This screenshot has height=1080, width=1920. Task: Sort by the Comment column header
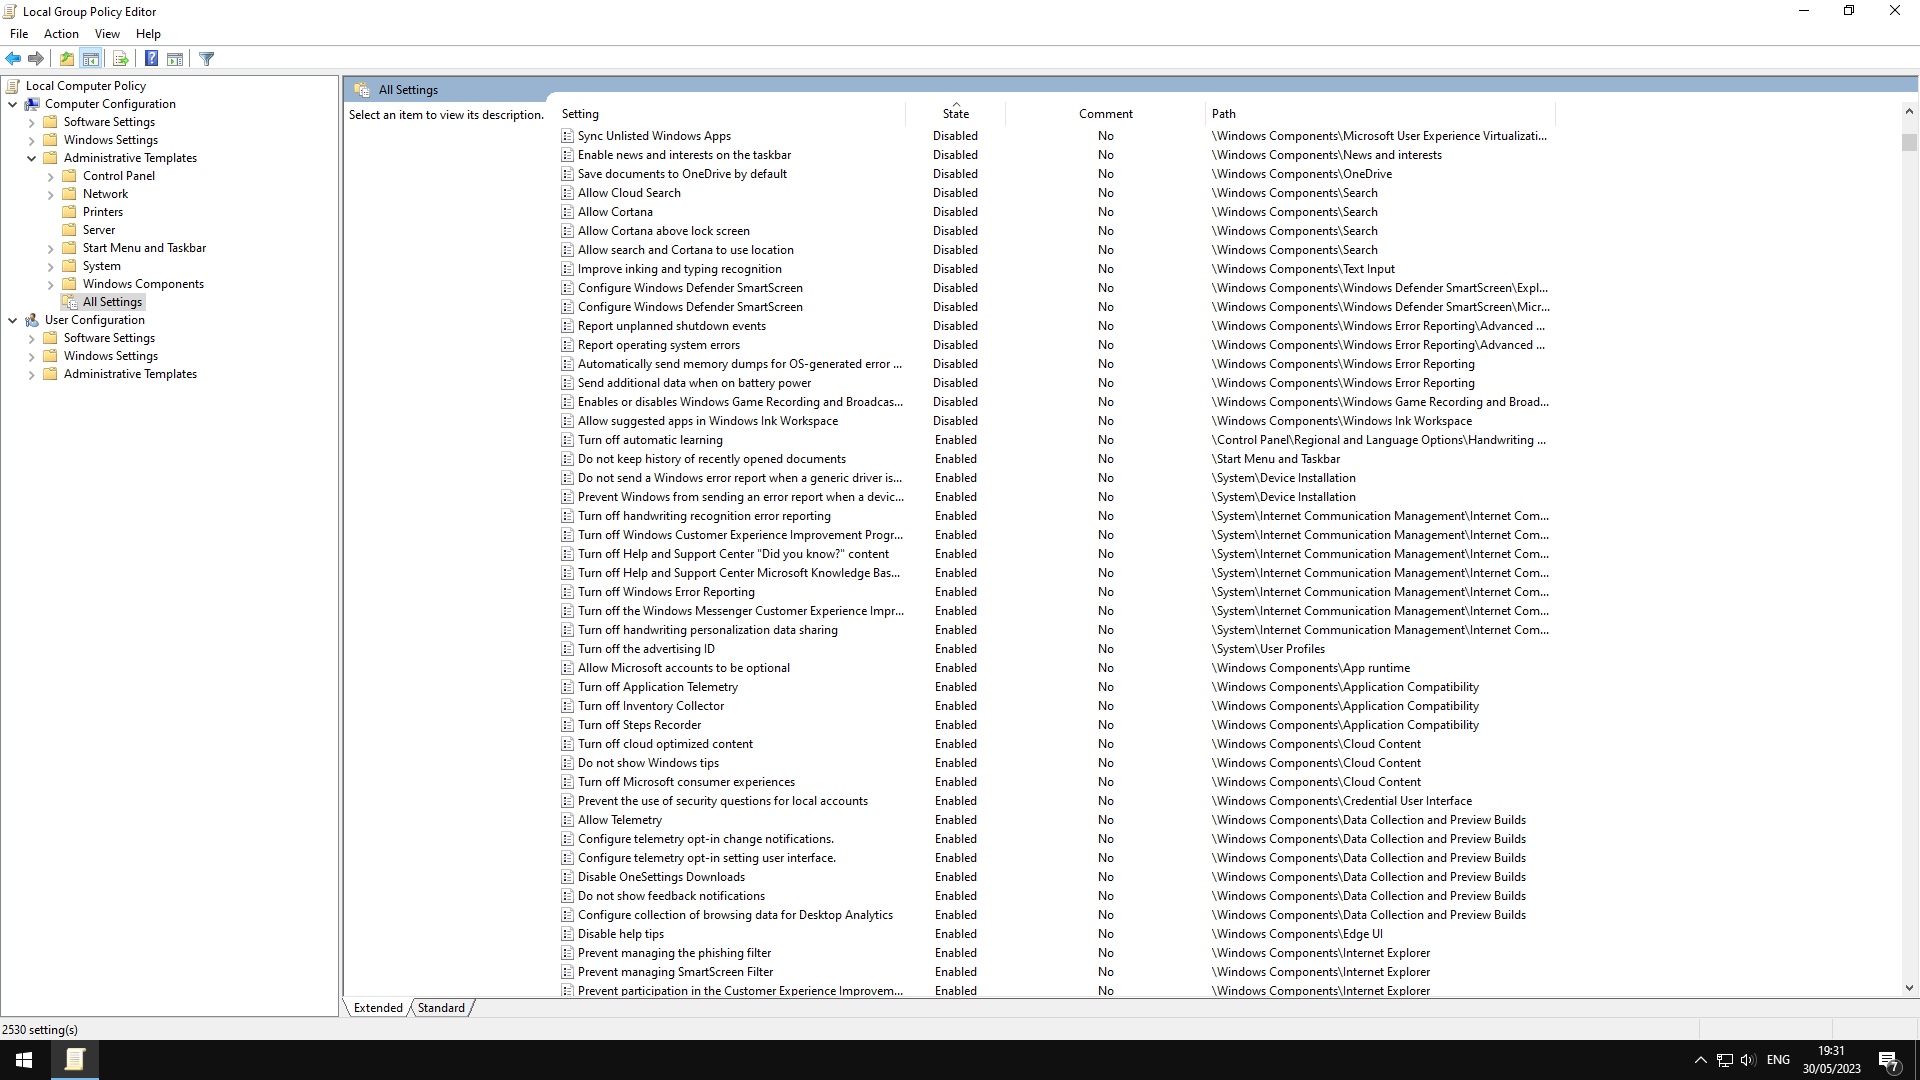(x=1105, y=114)
